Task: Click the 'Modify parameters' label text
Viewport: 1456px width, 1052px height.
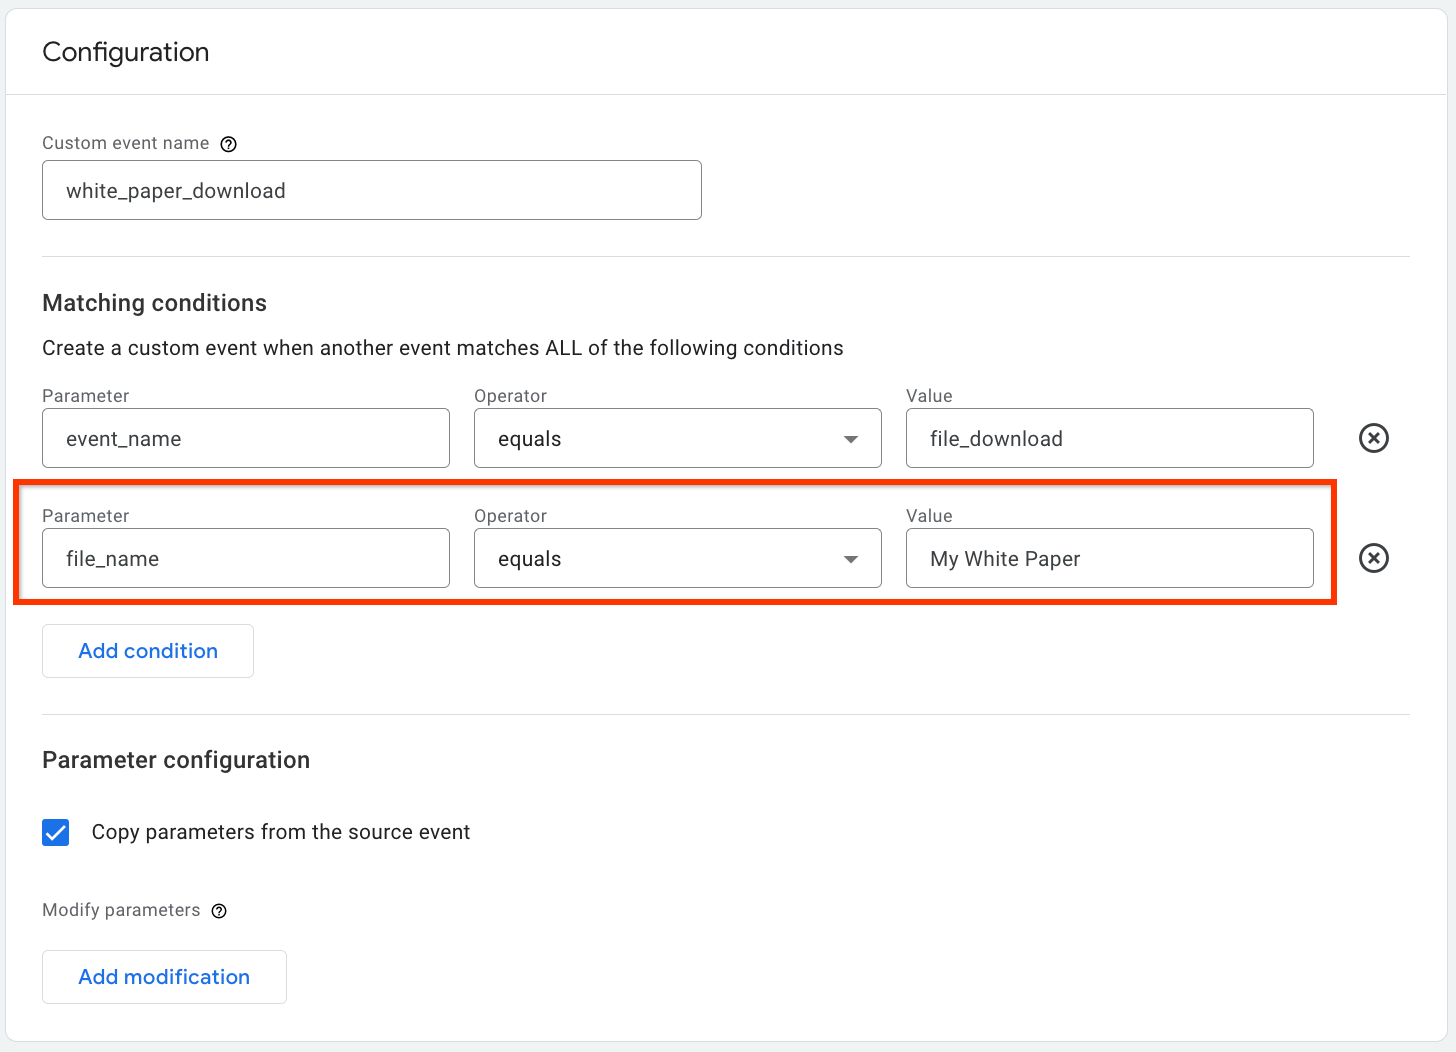Action: coord(121,910)
